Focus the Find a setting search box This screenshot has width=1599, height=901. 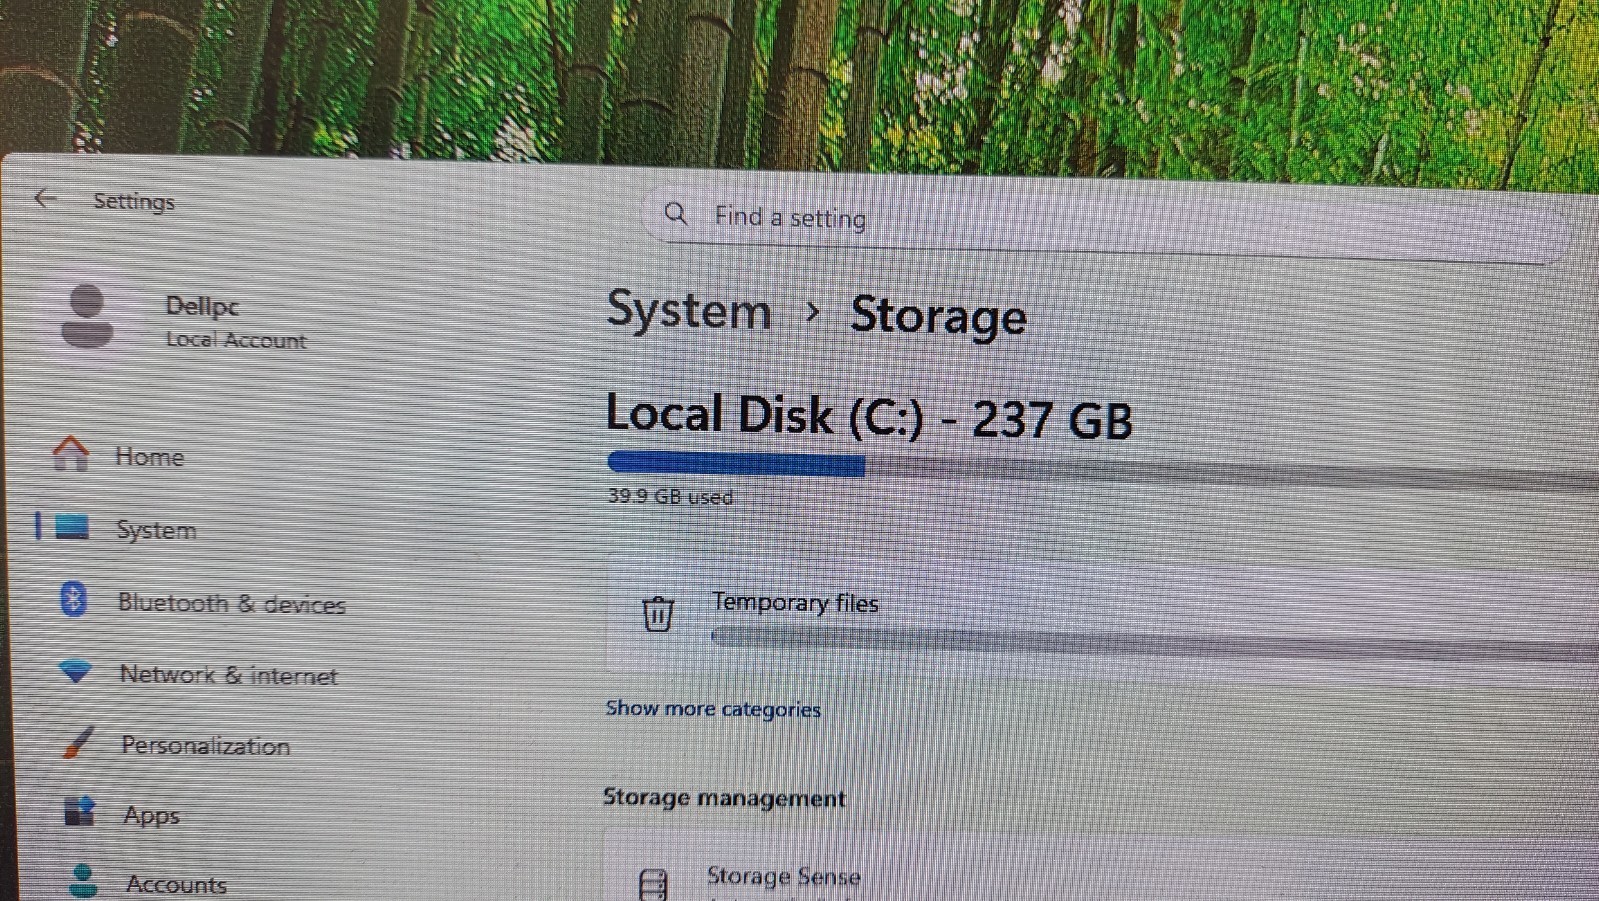click(x=1100, y=220)
